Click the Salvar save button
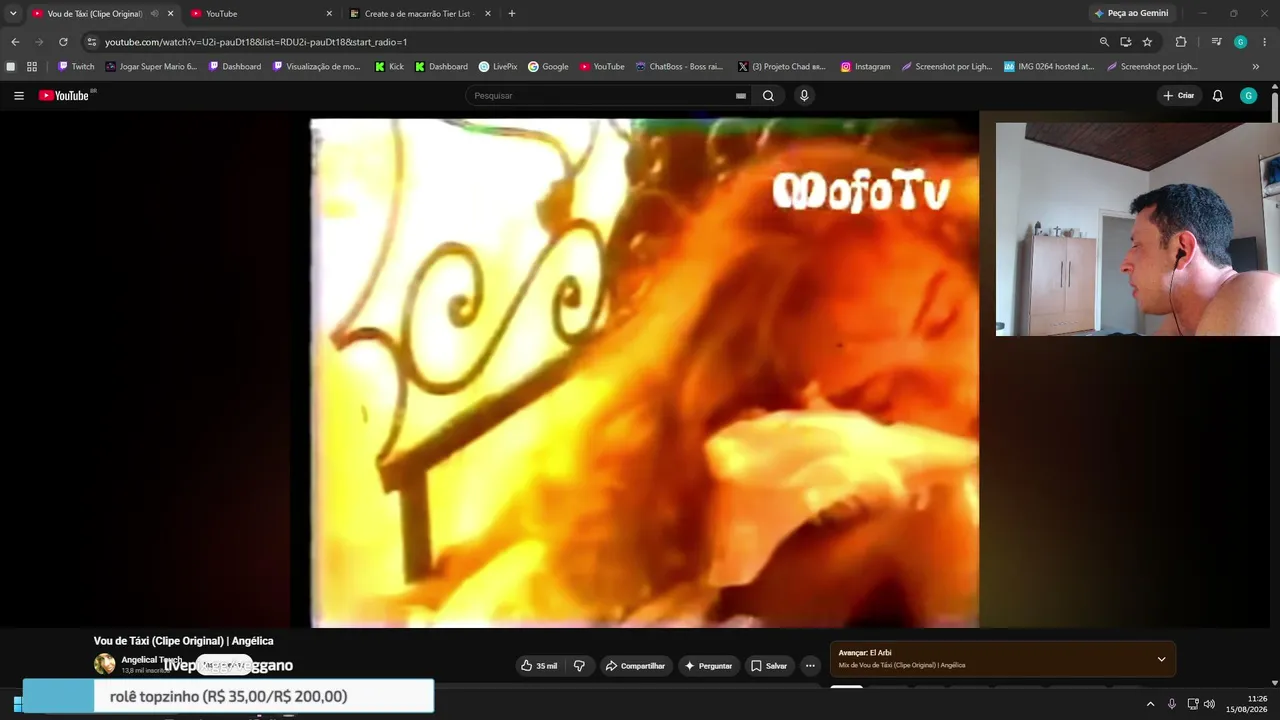1280x720 pixels. coord(769,666)
